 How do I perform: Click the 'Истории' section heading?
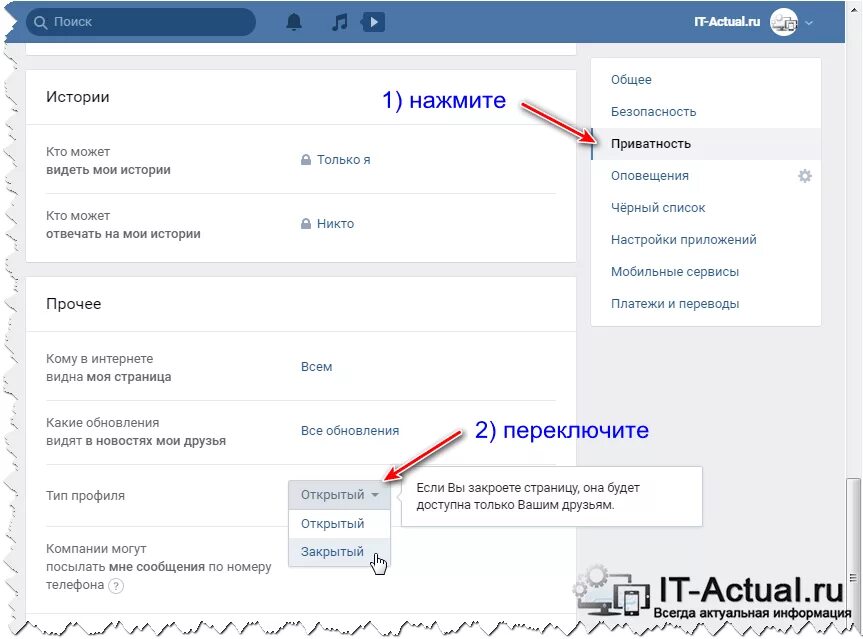pyautogui.click(x=78, y=97)
